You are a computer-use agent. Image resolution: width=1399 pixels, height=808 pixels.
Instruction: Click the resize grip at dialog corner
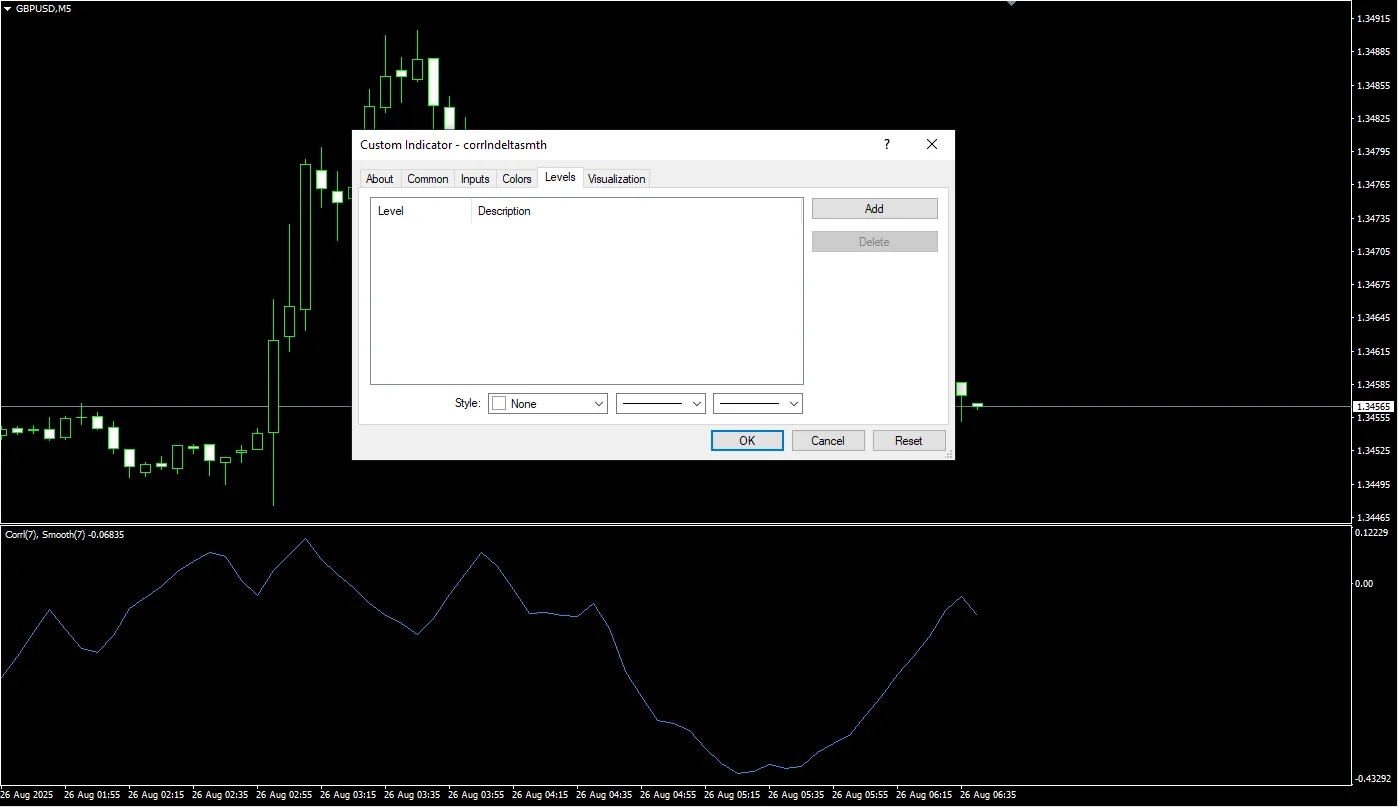[949, 455]
